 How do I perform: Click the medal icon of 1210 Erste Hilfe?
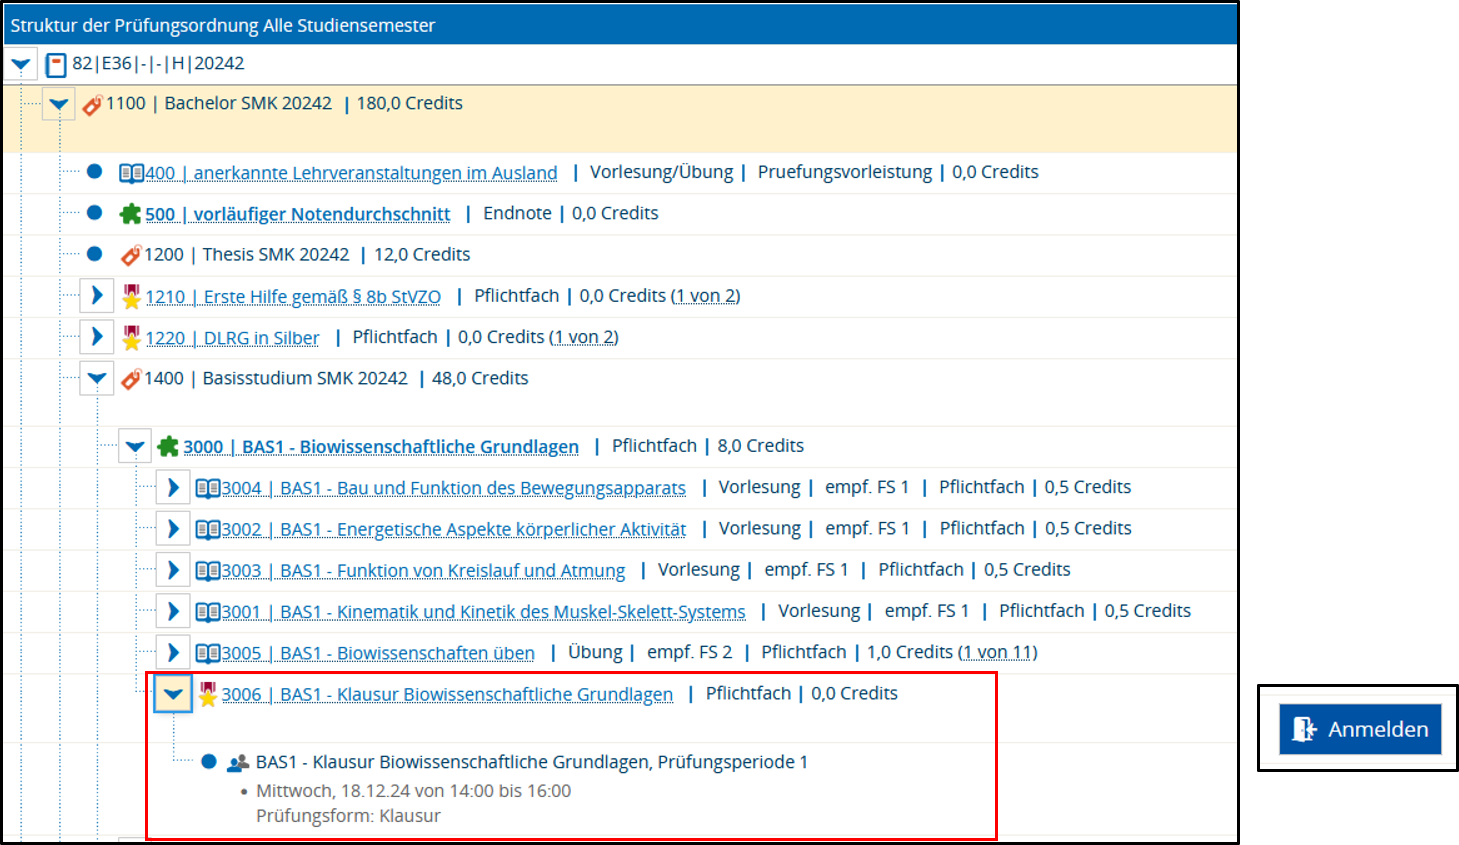coord(131,296)
